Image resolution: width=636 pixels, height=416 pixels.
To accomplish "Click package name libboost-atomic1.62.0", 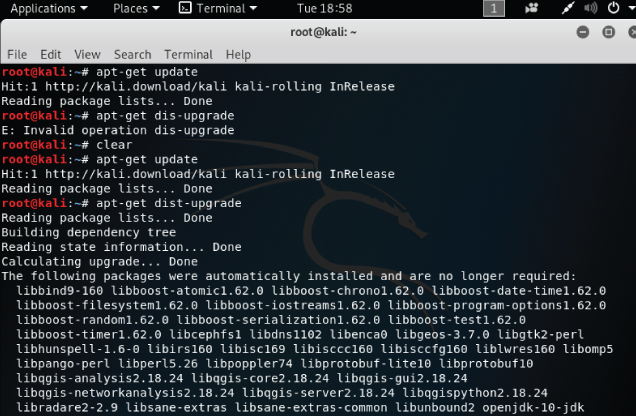I will tap(187, 291).
